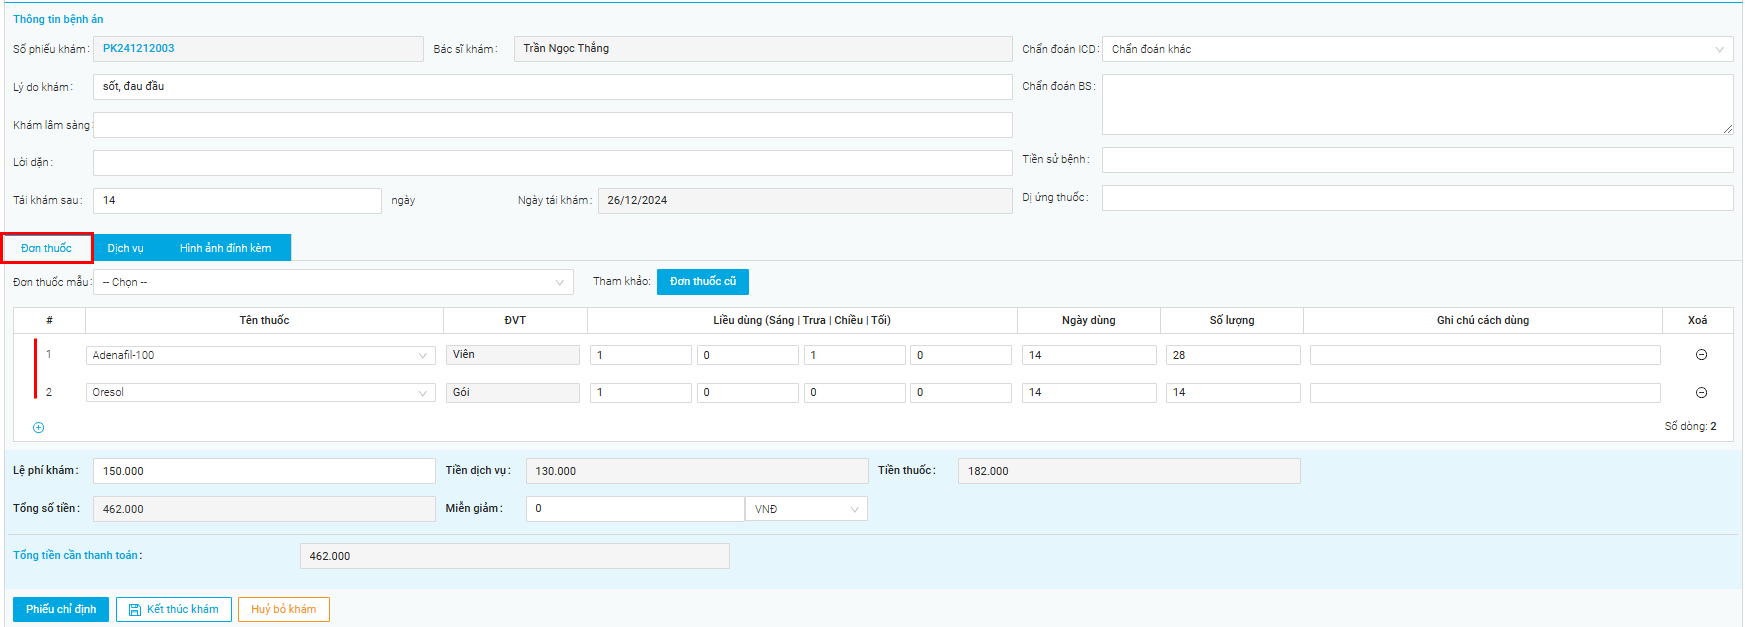This screenshot has height=627, width=1745.
Task: Click the Lời dặn input field
Action: (x=553, y=163)
